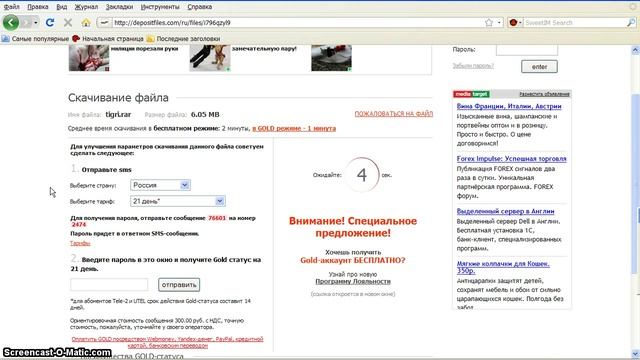
Task: Bookmark this page with the star icon
Action: click(489, 22)
